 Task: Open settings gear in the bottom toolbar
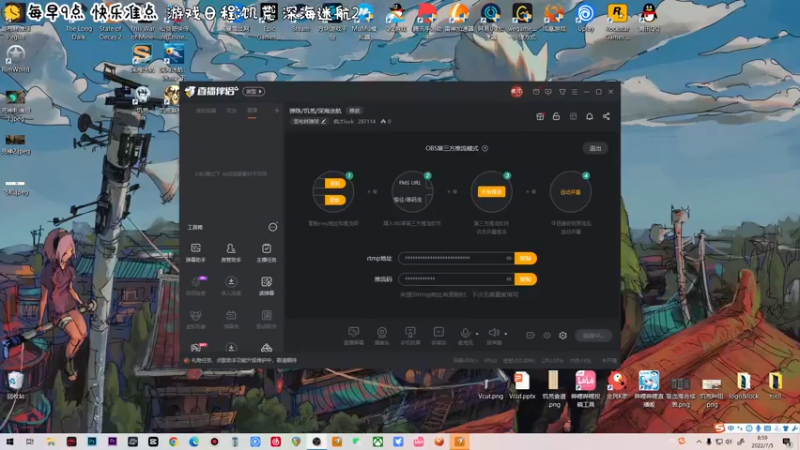pos(563,335)
